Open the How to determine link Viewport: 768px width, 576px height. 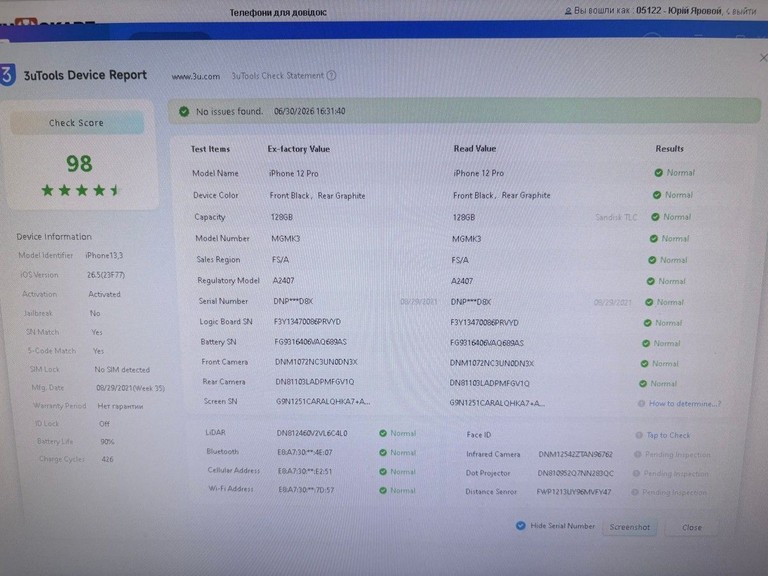(x=685, y=404)
